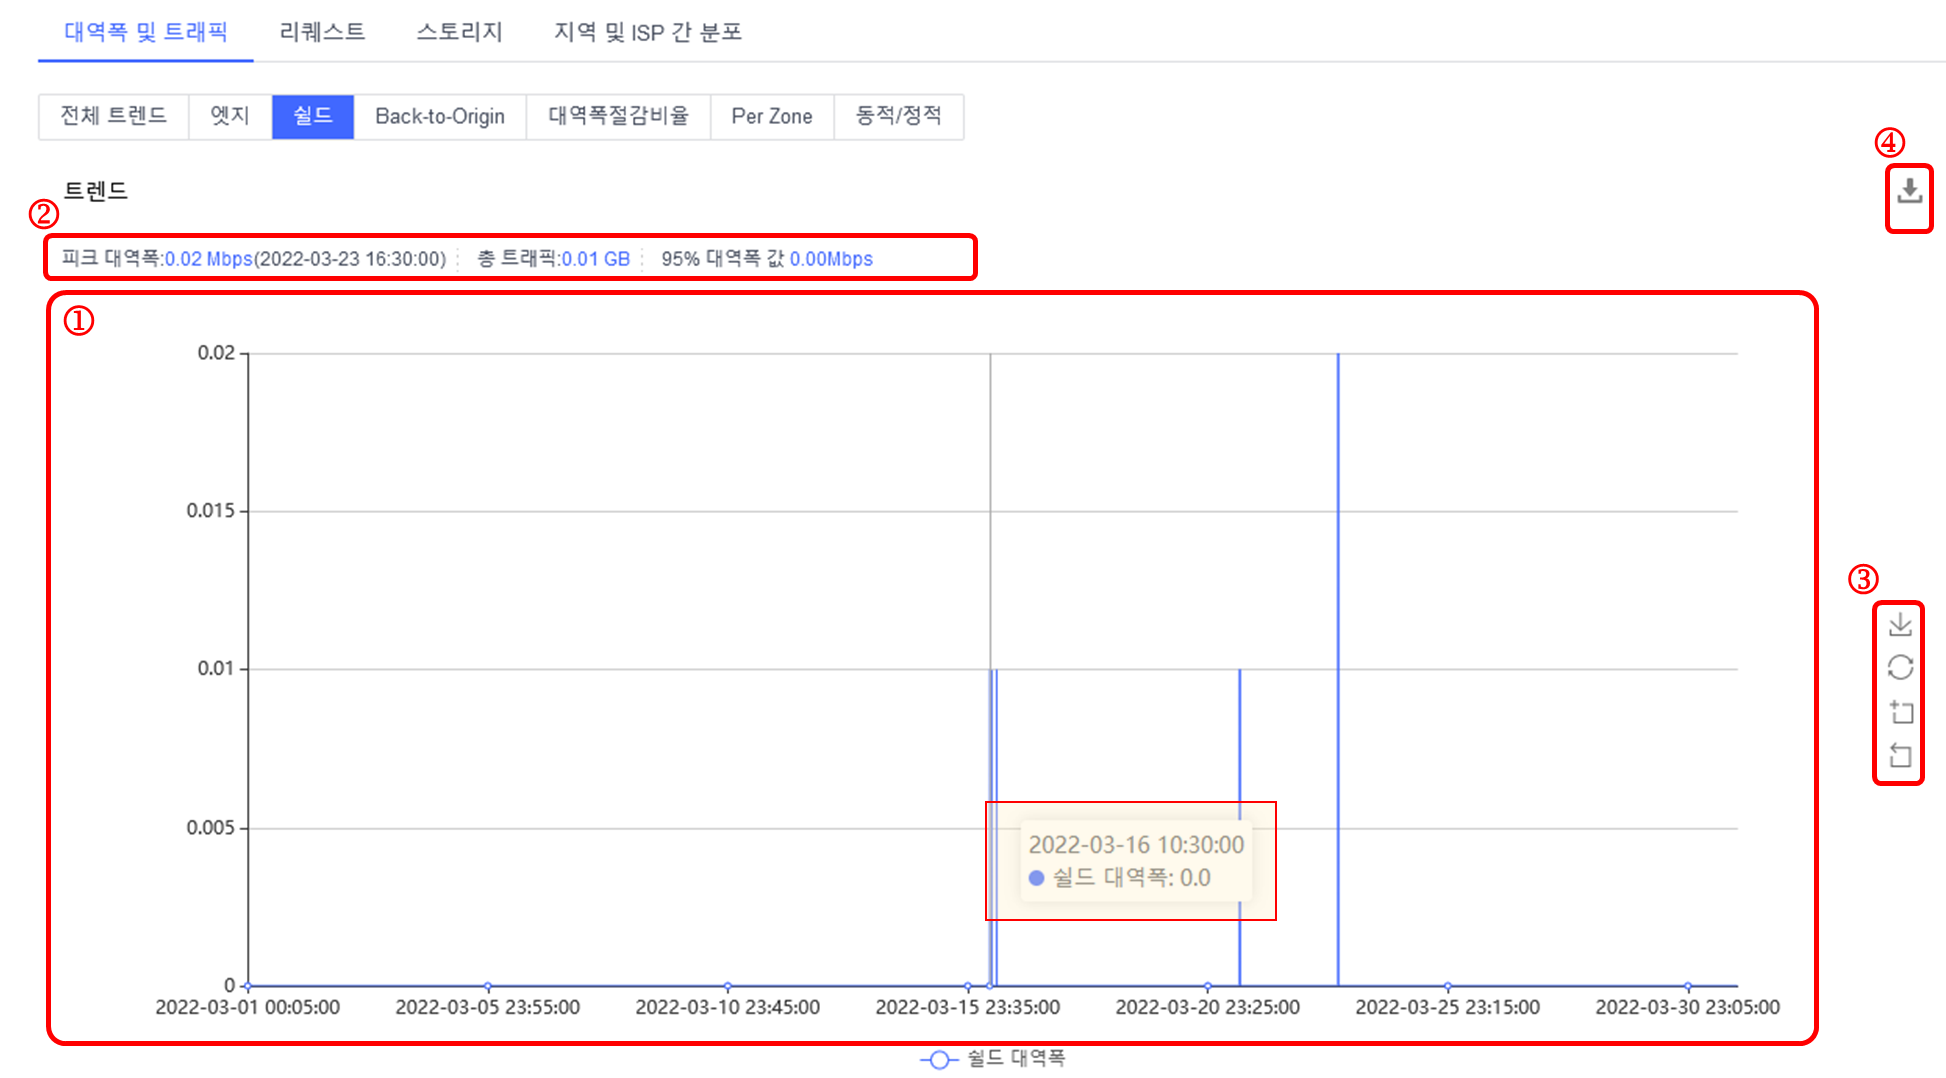The width and height of the screenshot is (1946, 1078).
Task: Go to the 스토리지 tab
Action: click(459, 32)
